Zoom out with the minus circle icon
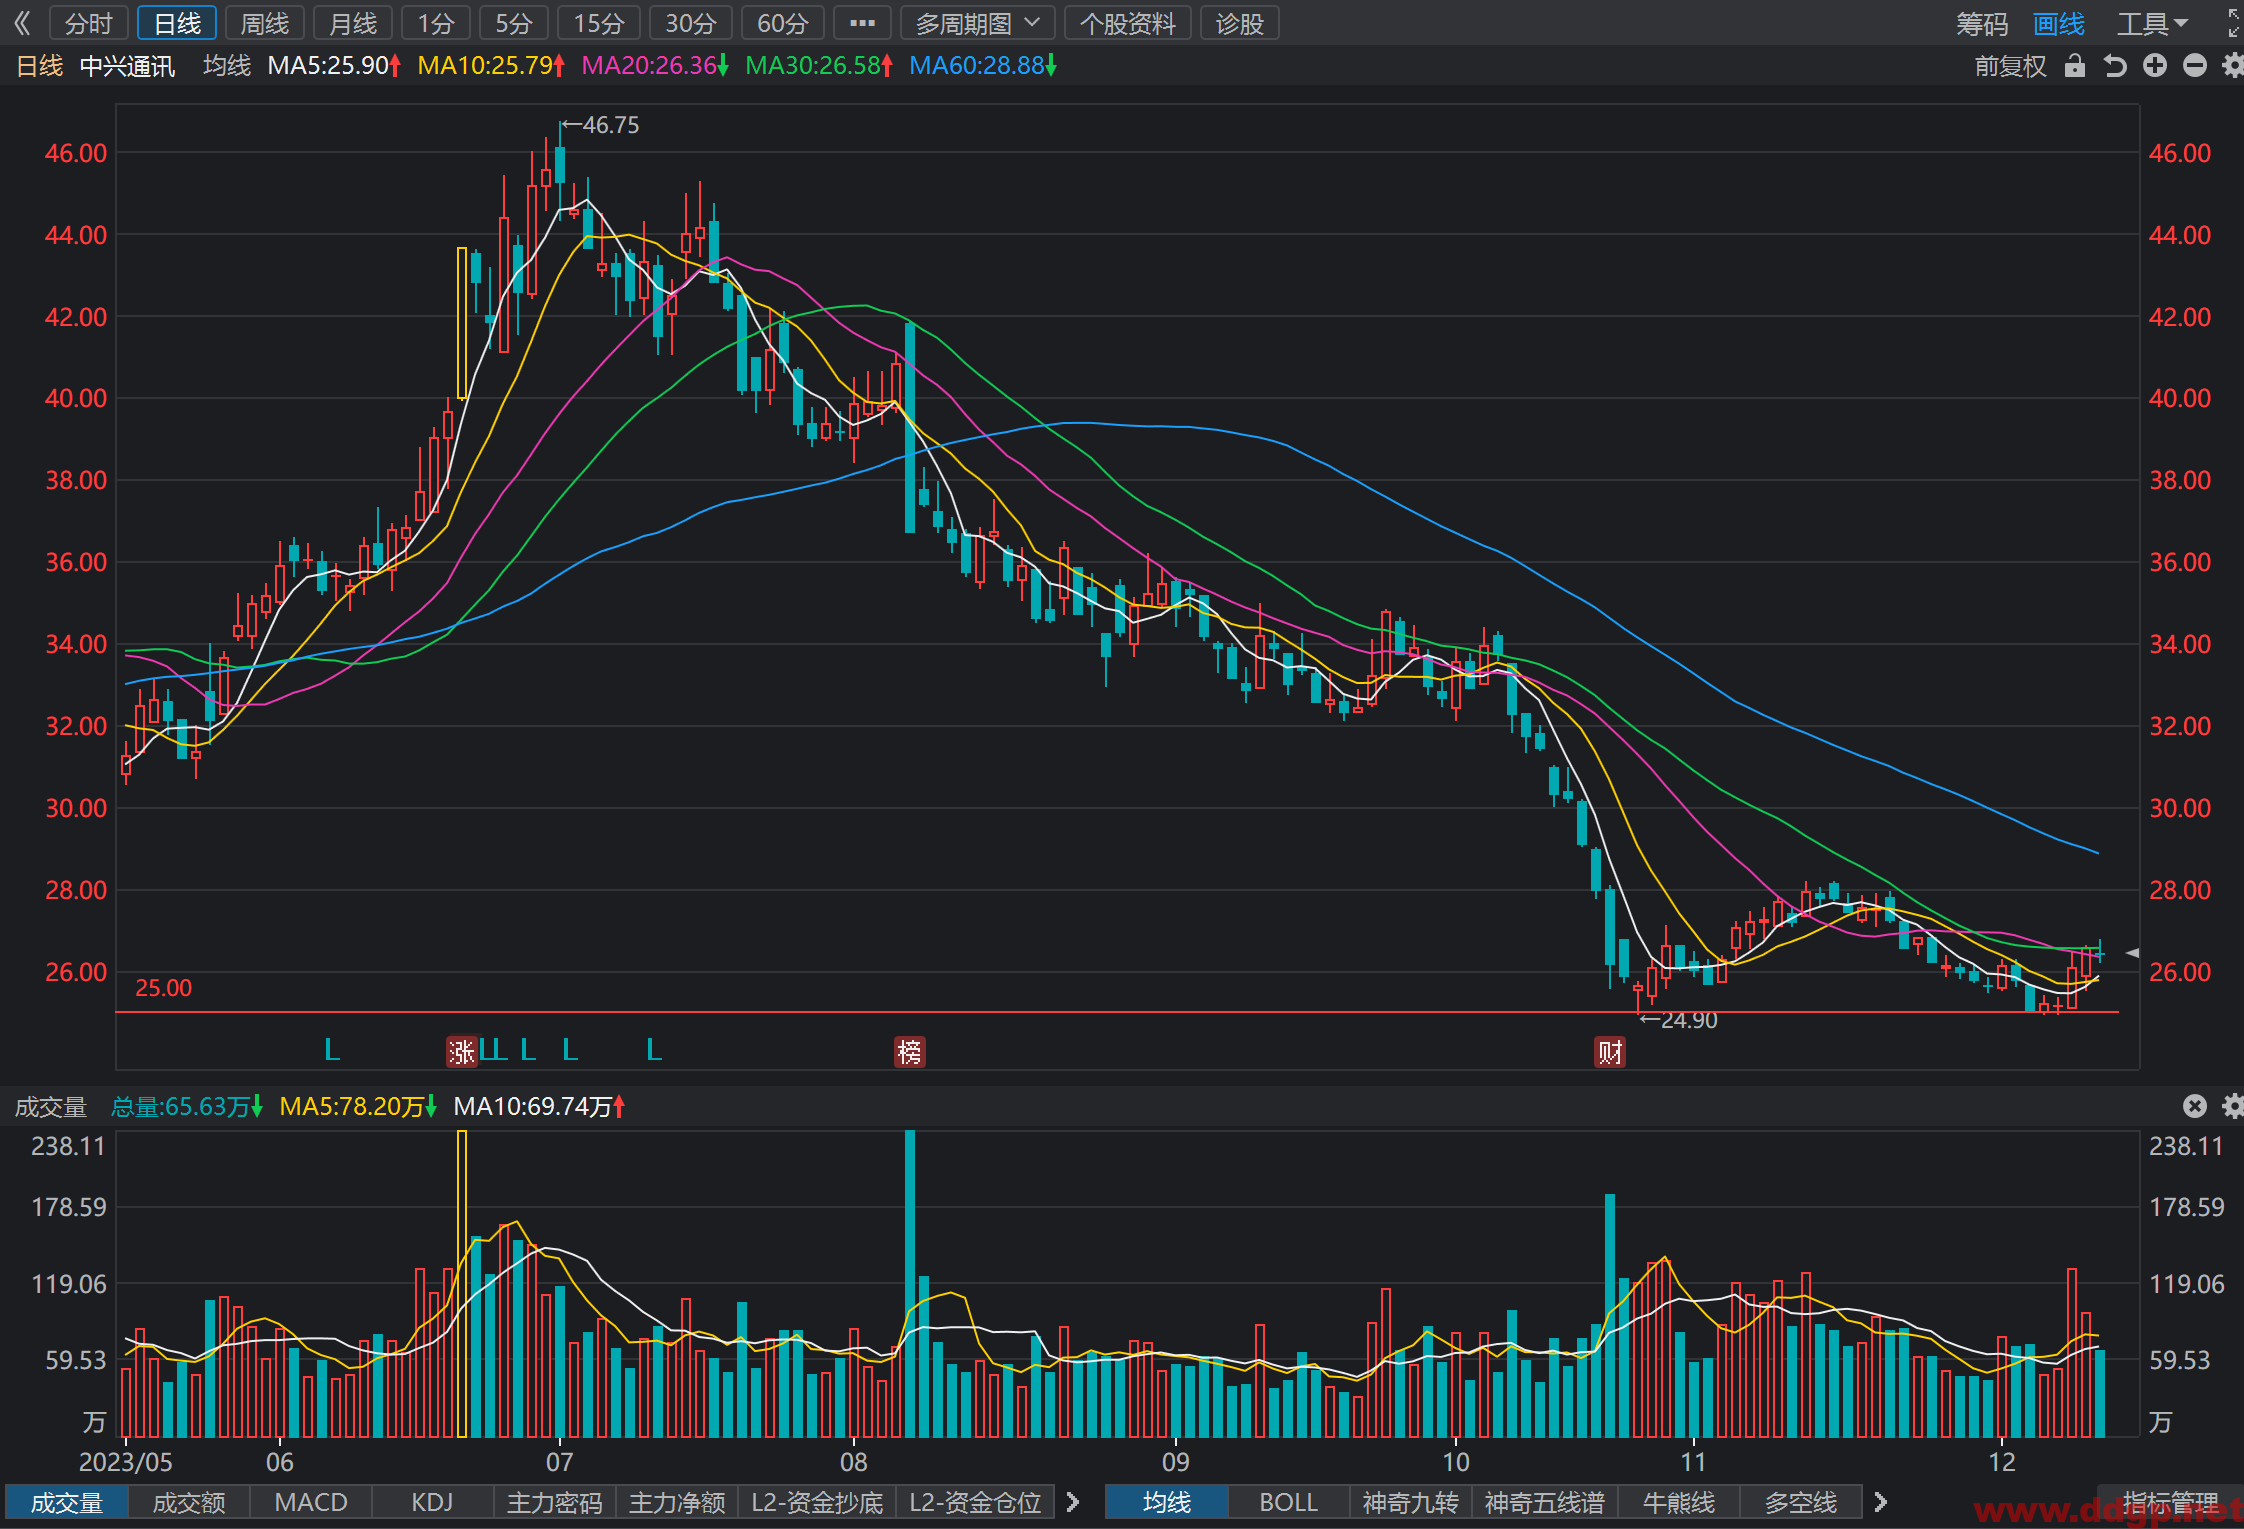 click(2195, 66)
